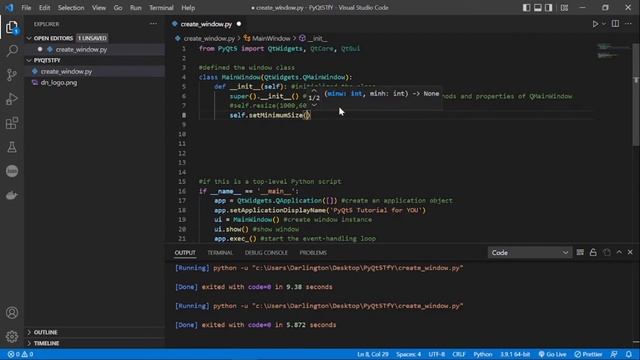The width and height of the screenshot is (640, 360).
Task: Toggle output auto-scroll lock
Action: pos(593,253)
